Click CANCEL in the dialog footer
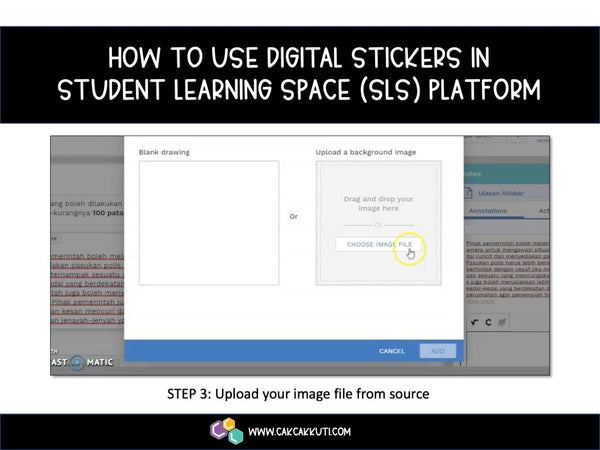600x450 pixels. 391,351
